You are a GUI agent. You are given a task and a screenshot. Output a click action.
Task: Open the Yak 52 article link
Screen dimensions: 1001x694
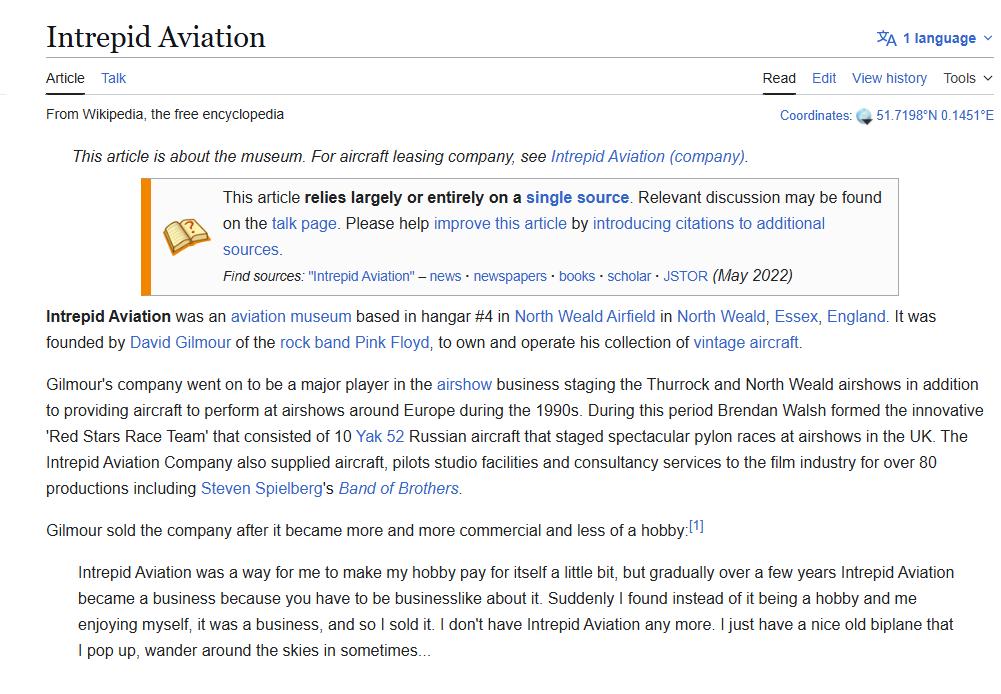(x=380, y=436)
